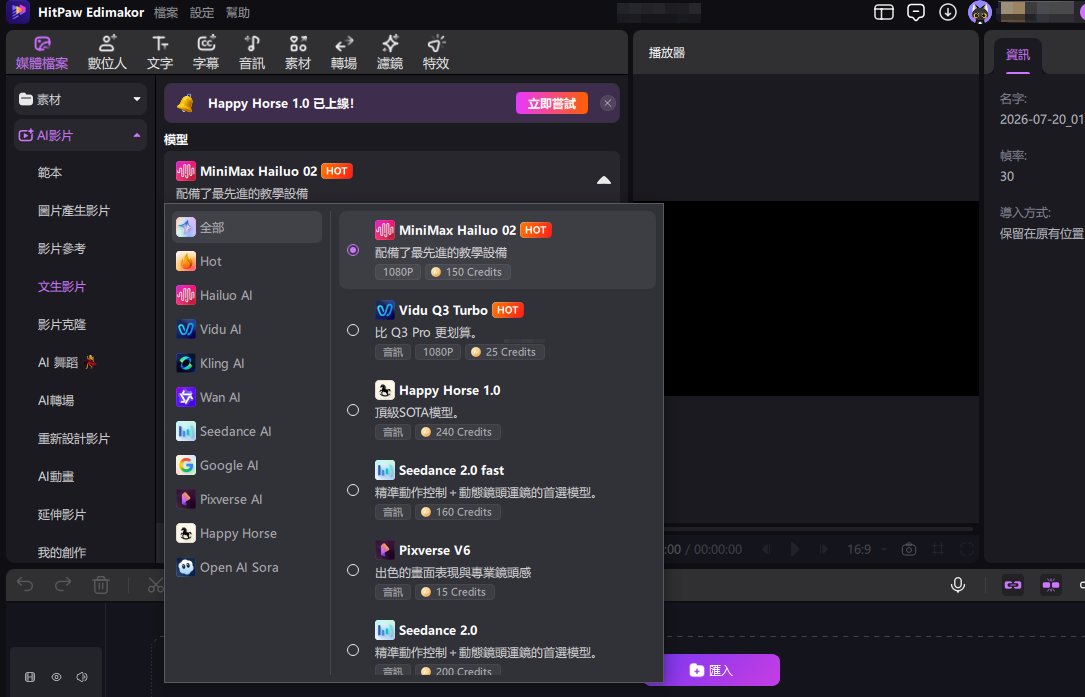The width and height of the screenshot is (1085, 697).
Task: Take a snapshot with the camera icon
Action: 909,549
